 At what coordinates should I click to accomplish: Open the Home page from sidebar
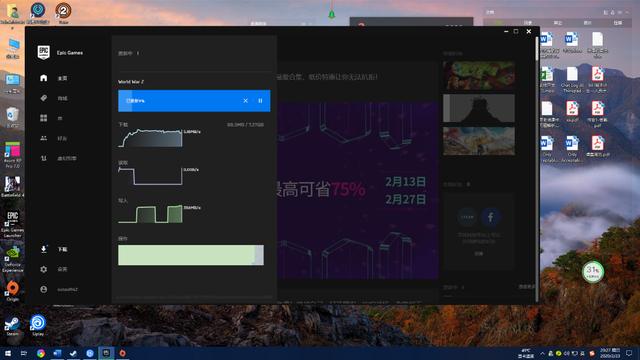tap(53, 78)
